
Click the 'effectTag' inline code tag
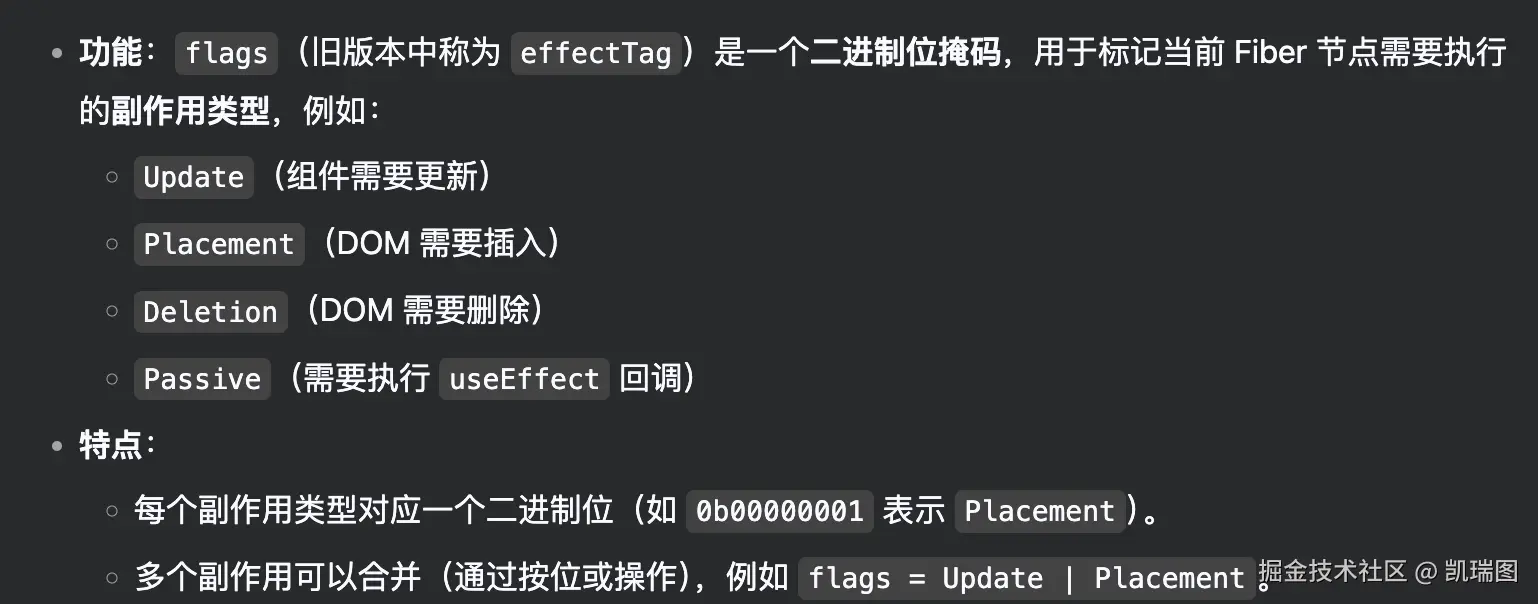(x=596, y=54)
